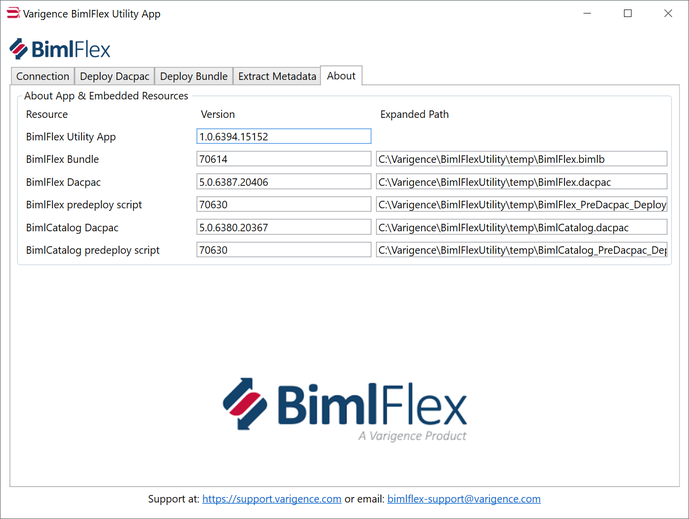Close the BimlFlex Utility App window
The image size is (689, 519).
click(x=668, y=13)
